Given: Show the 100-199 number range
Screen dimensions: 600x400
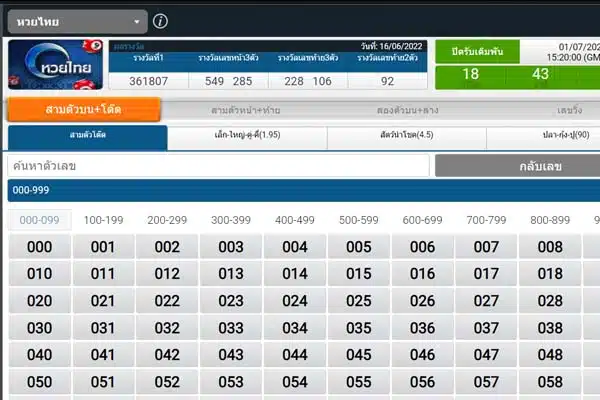Looking at the screenshot, I should pyautogui.click(x=103, y=220).
